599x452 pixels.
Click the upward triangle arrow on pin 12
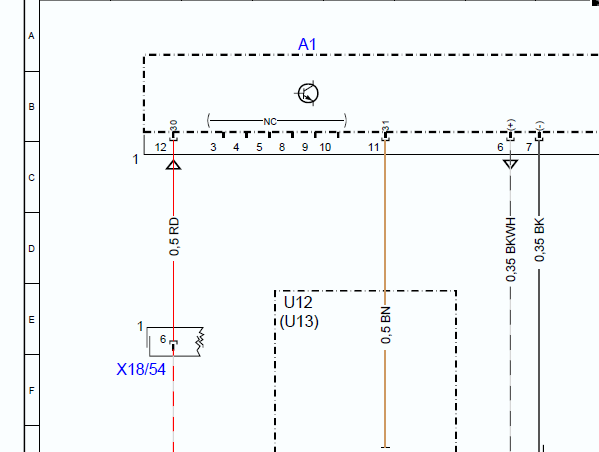174,165
